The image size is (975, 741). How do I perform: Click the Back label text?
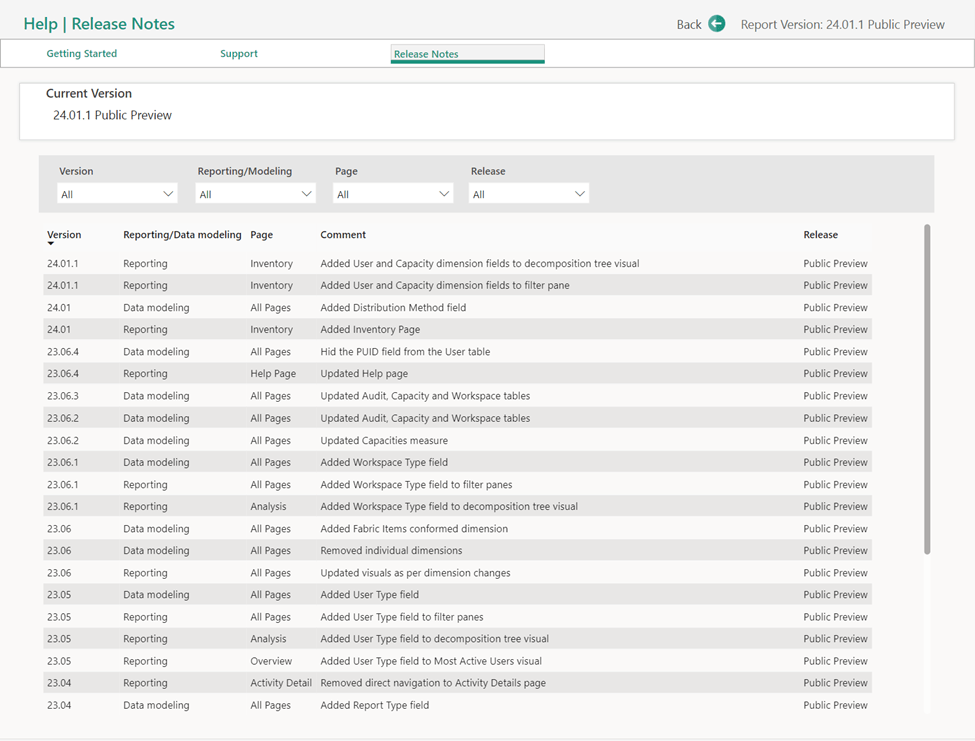click(688, 25)
